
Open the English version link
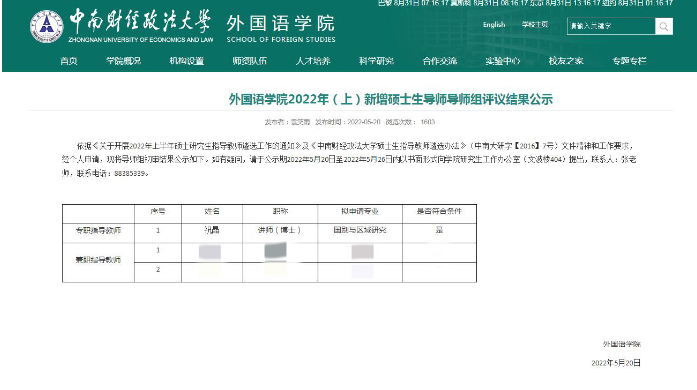[x=494, y=25]
